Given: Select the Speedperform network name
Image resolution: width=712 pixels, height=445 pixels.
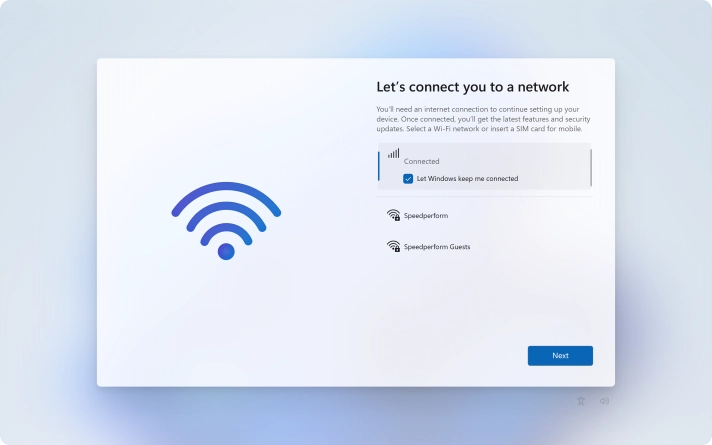Looking at the screenshot, I should point(426,216).
